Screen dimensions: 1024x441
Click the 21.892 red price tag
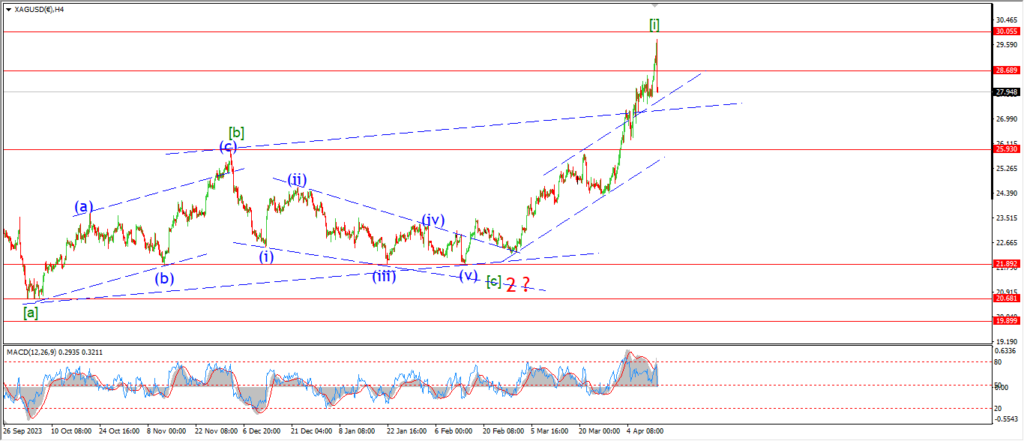[1006, 264]
